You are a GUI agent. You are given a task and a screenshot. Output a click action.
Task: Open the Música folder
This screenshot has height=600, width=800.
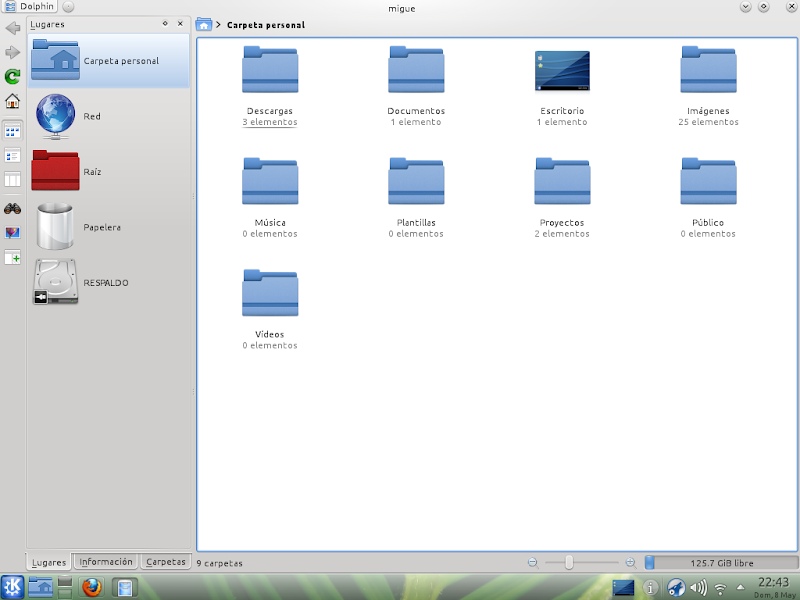pos(270,182)
